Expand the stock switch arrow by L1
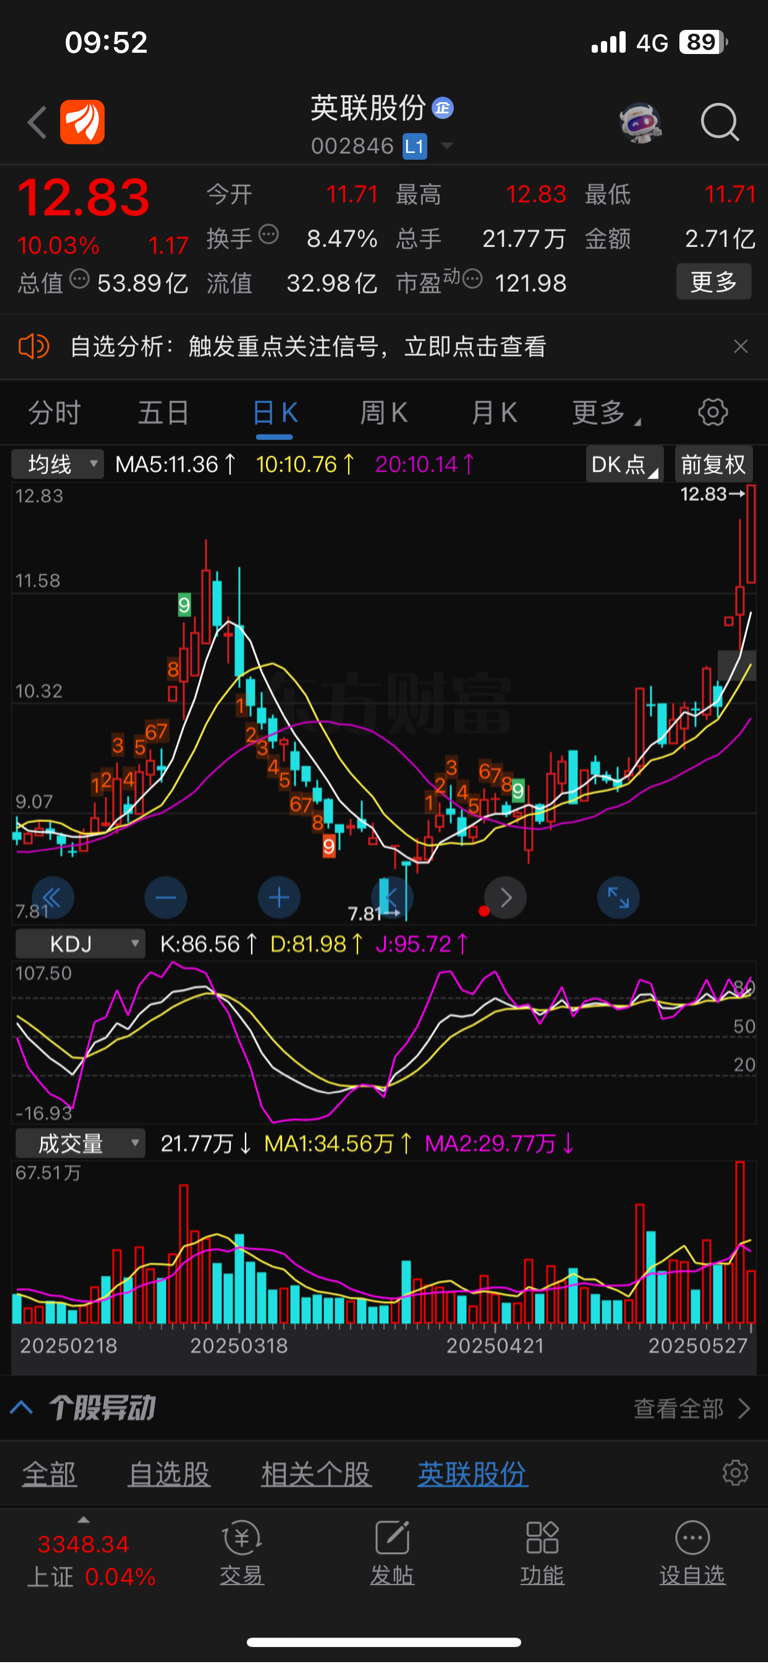Screen dimensions: 768x1663 tap(447, 147)
